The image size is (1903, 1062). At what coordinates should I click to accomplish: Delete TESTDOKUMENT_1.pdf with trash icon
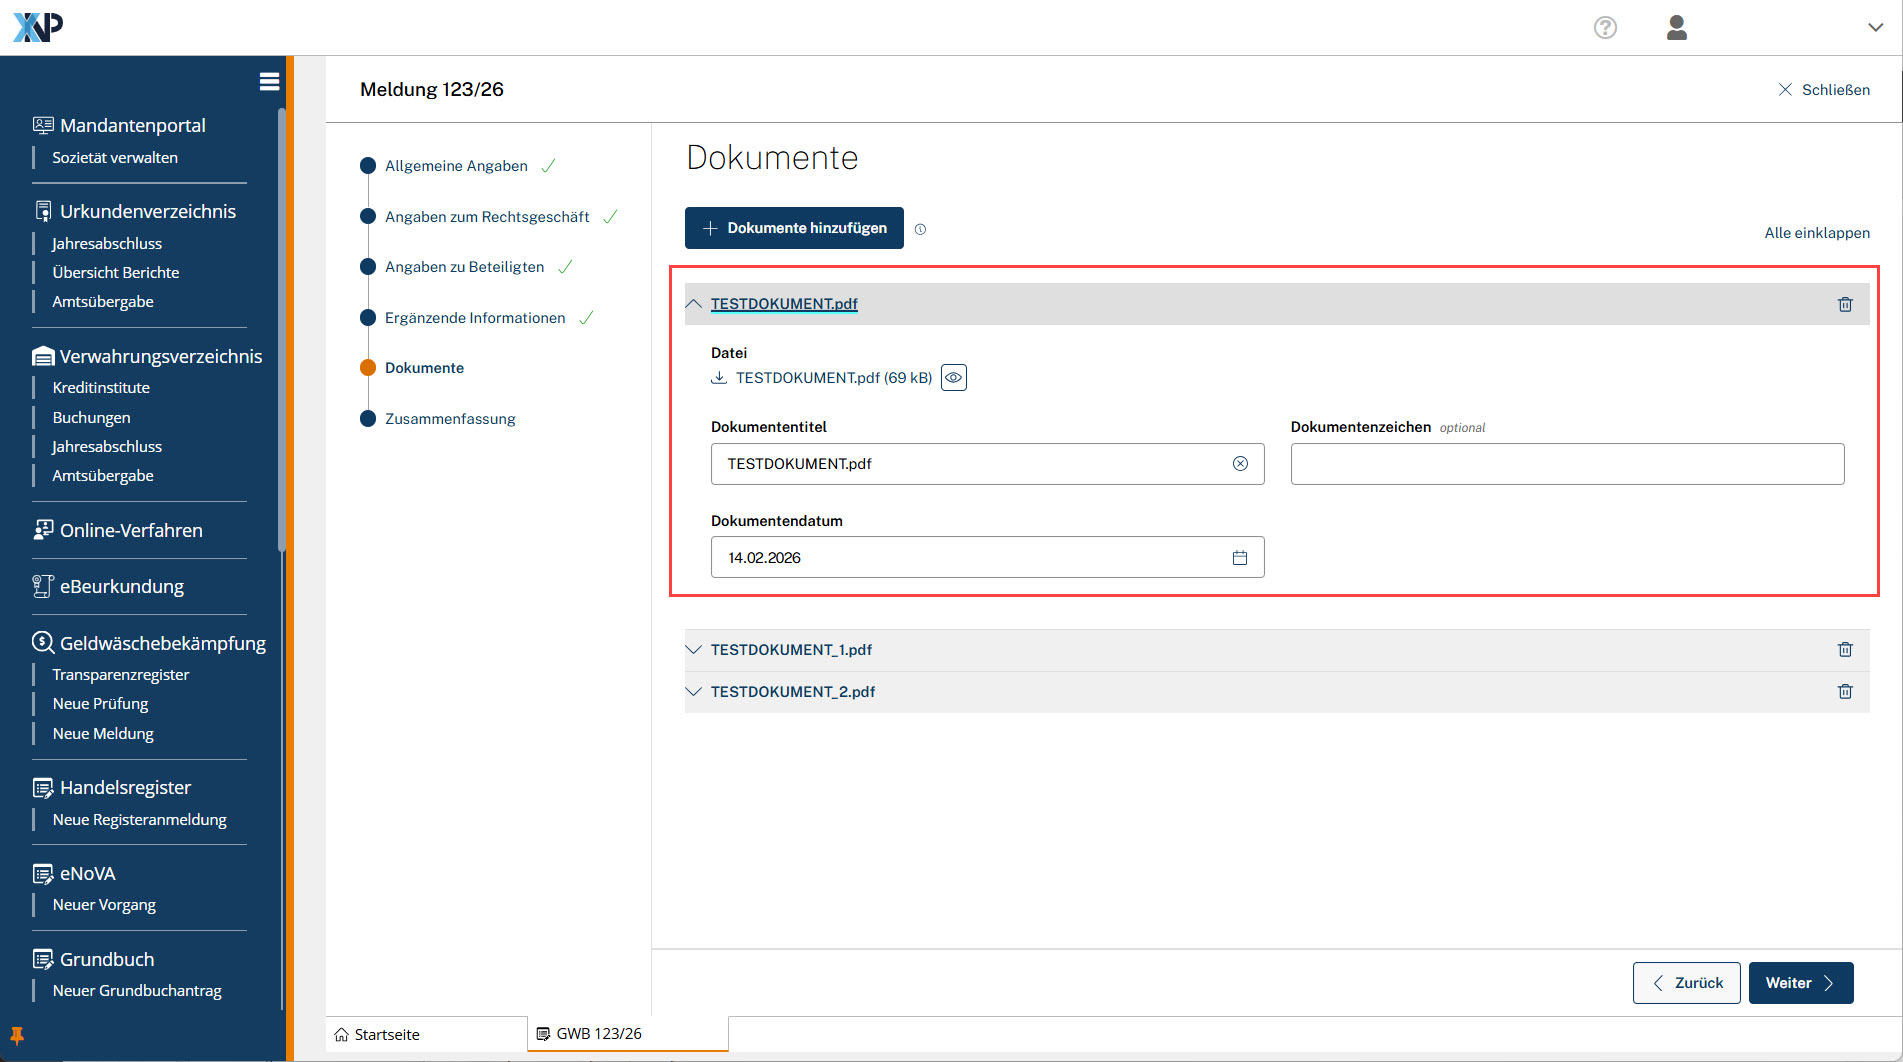(x=1845, y=650)
